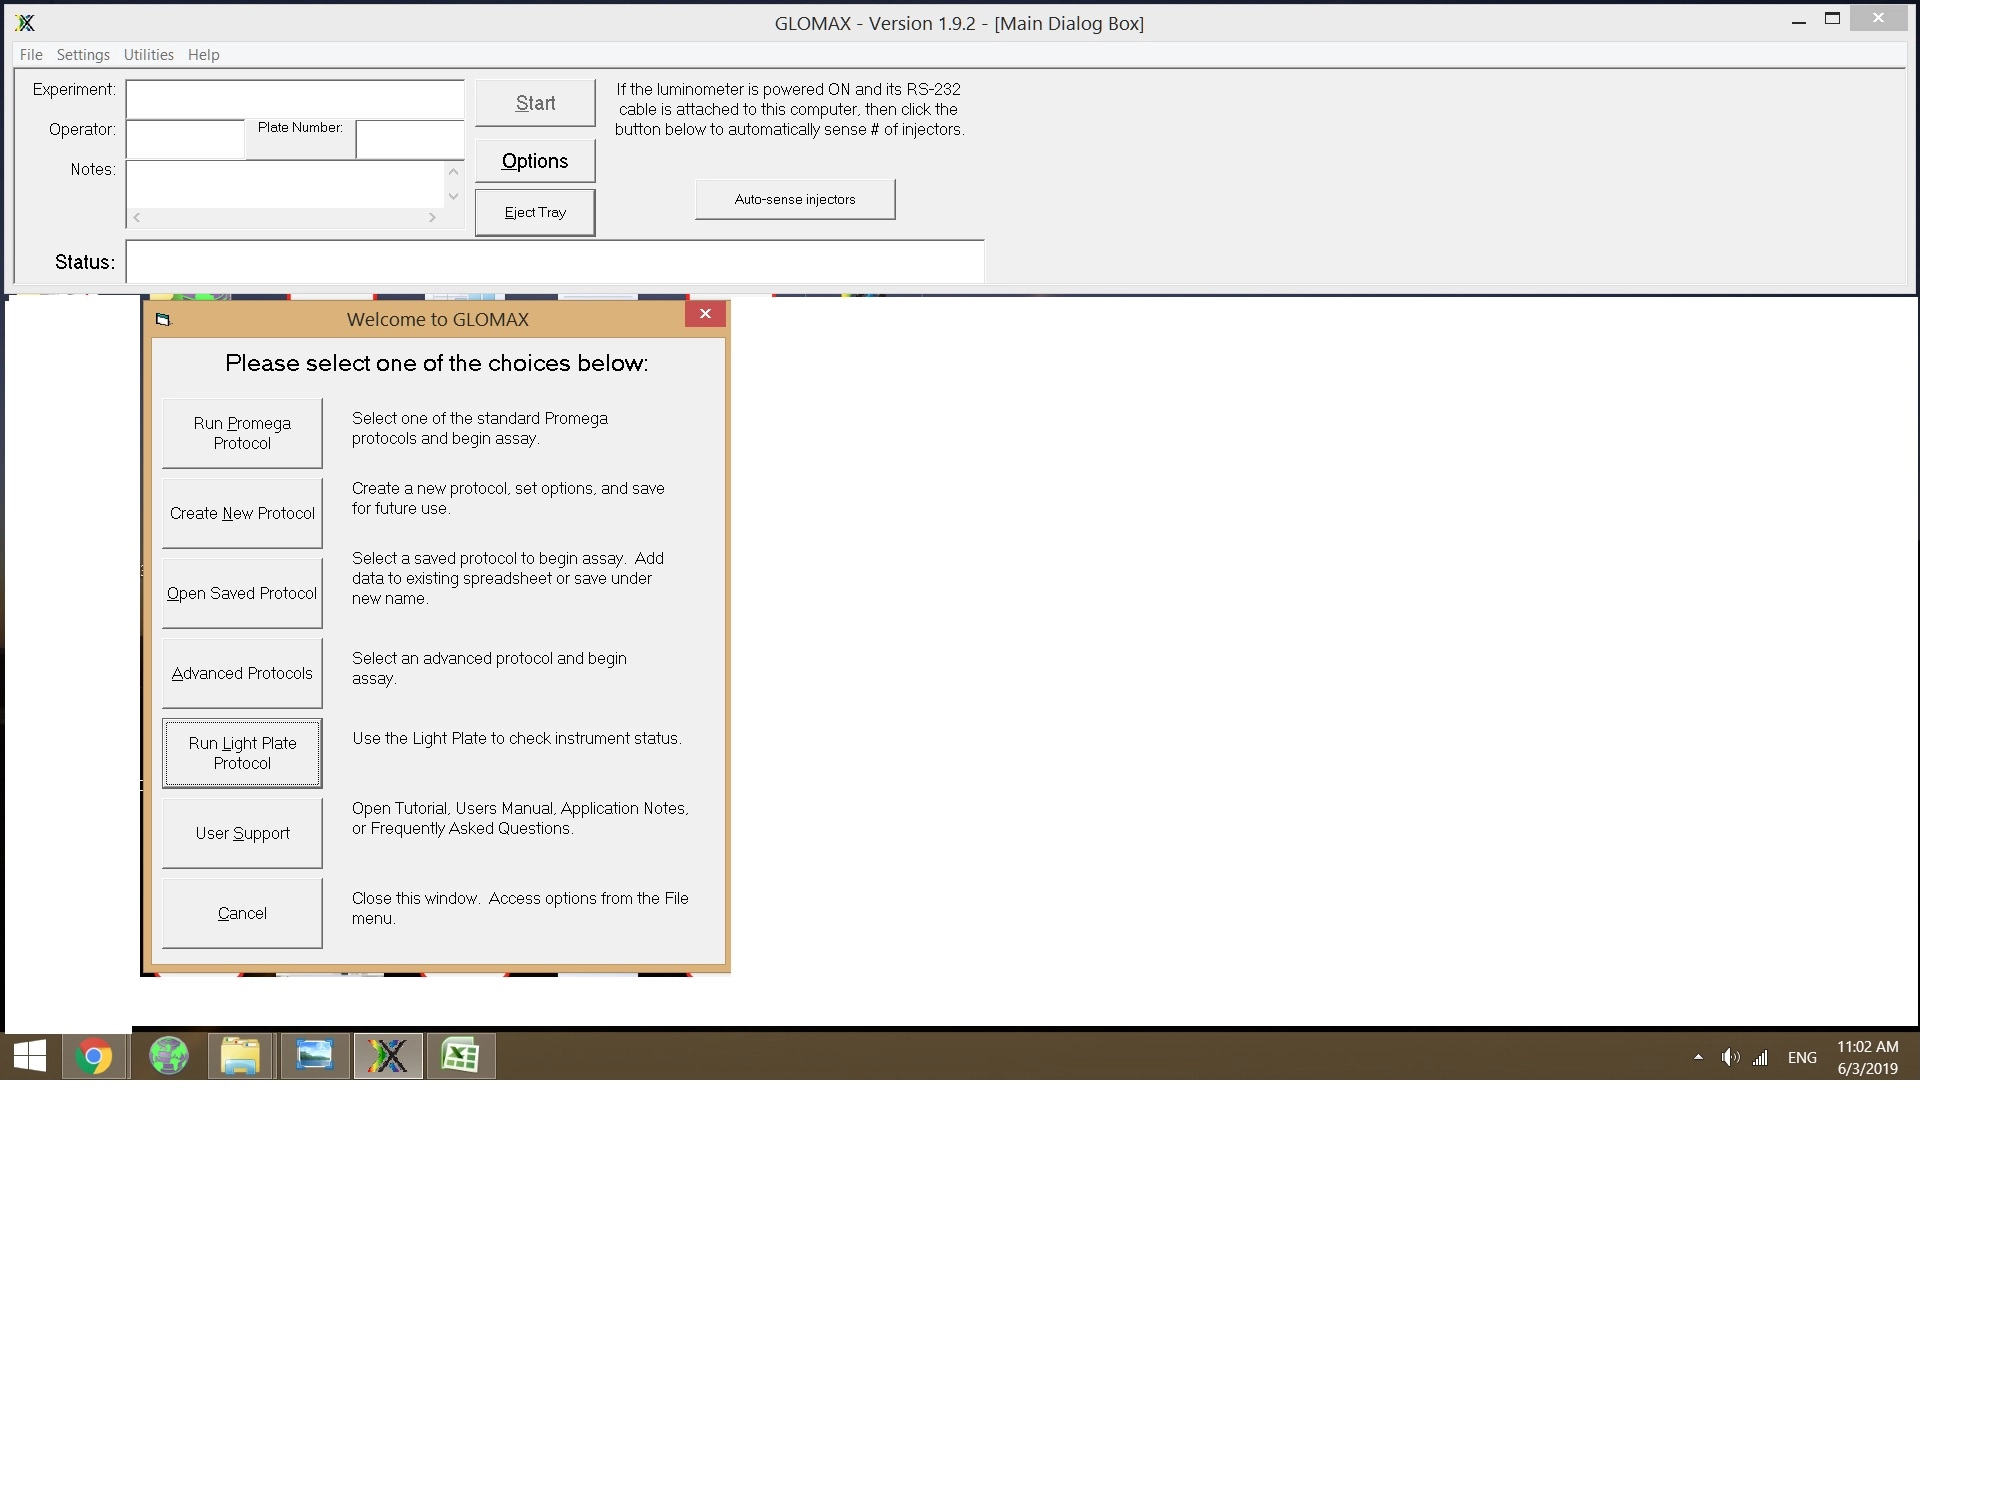Open File Explorer from the taskbar

pos(241,1056)
